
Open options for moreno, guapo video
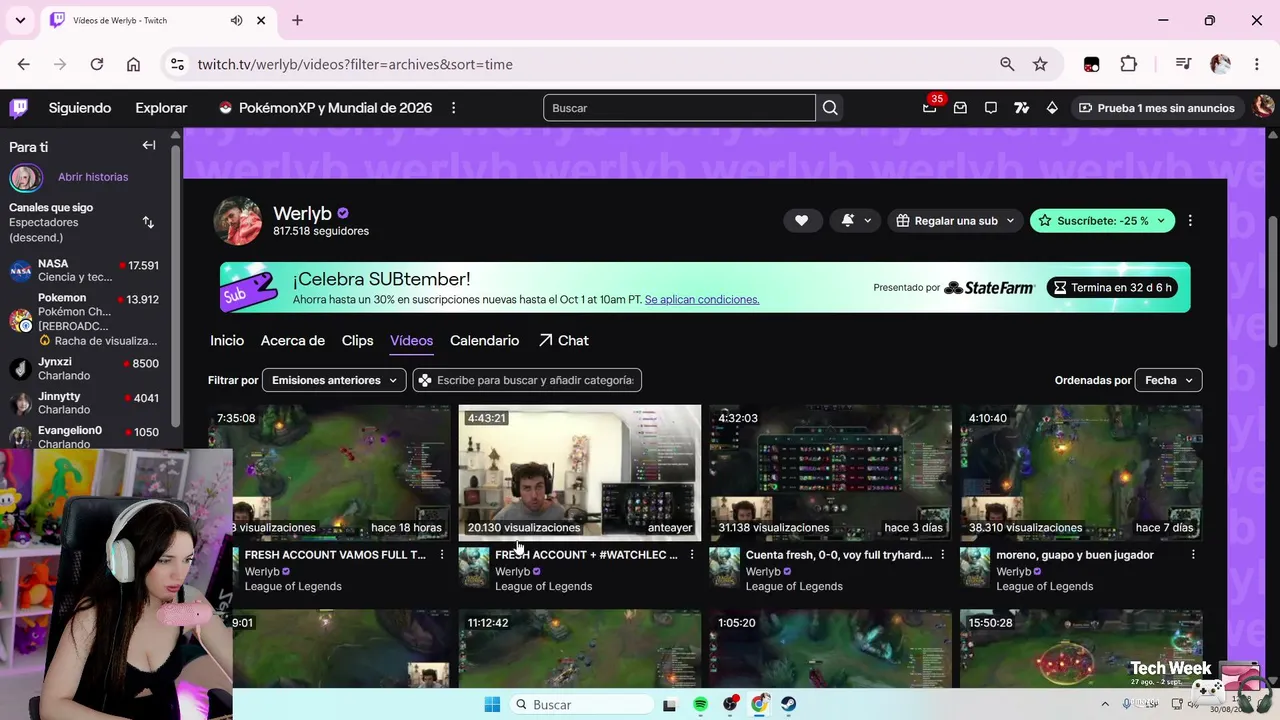(1193, 554)
